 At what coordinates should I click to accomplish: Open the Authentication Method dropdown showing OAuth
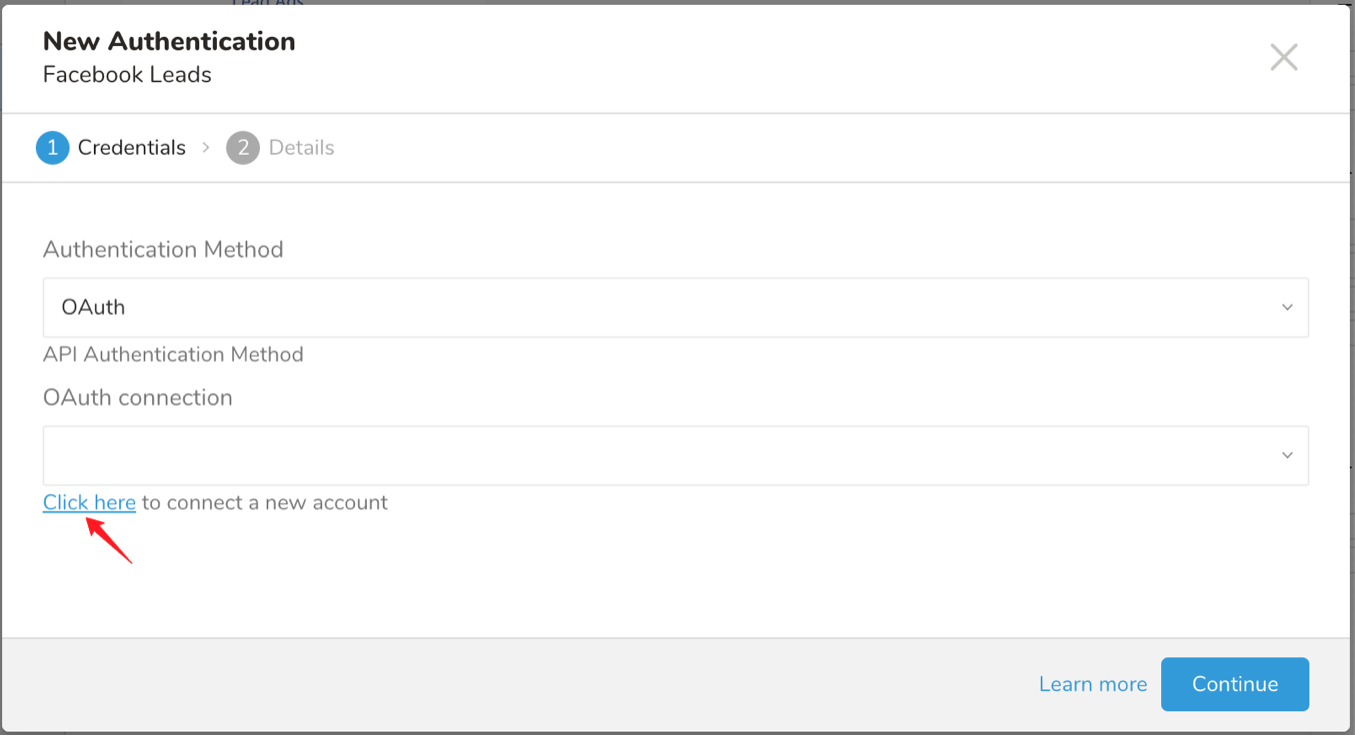(x=660, y=308)
